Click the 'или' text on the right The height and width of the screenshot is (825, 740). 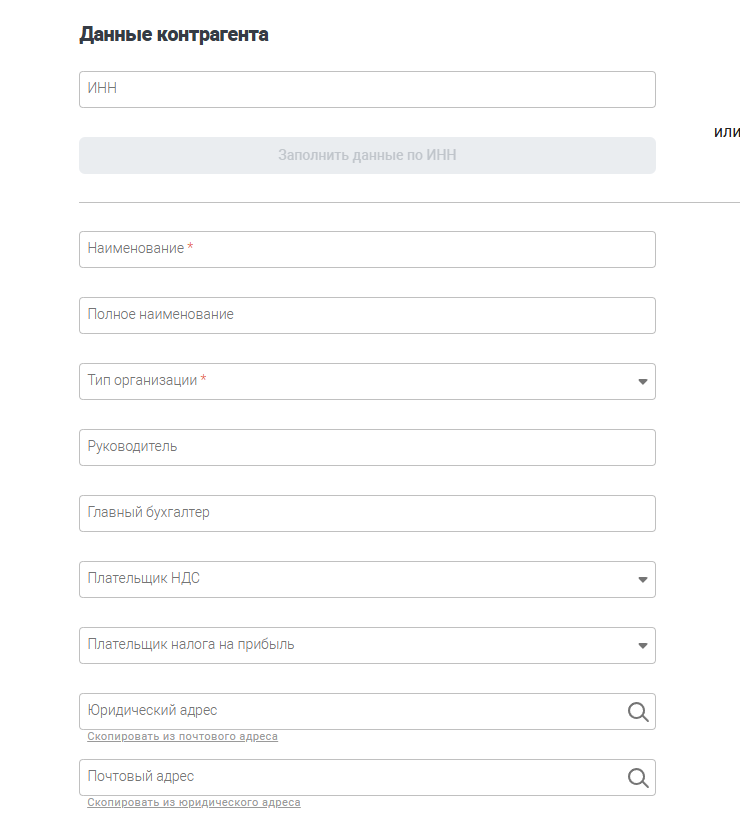click(x=727, y=132)
